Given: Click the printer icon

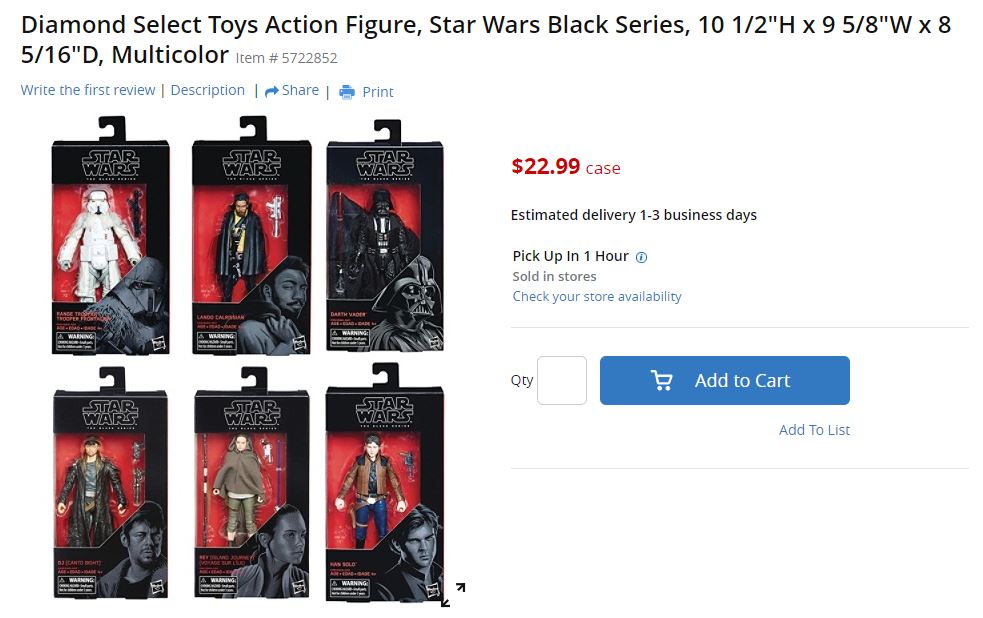Looking at the screenshot, I should pyautogui.click(x=347, y=92).
